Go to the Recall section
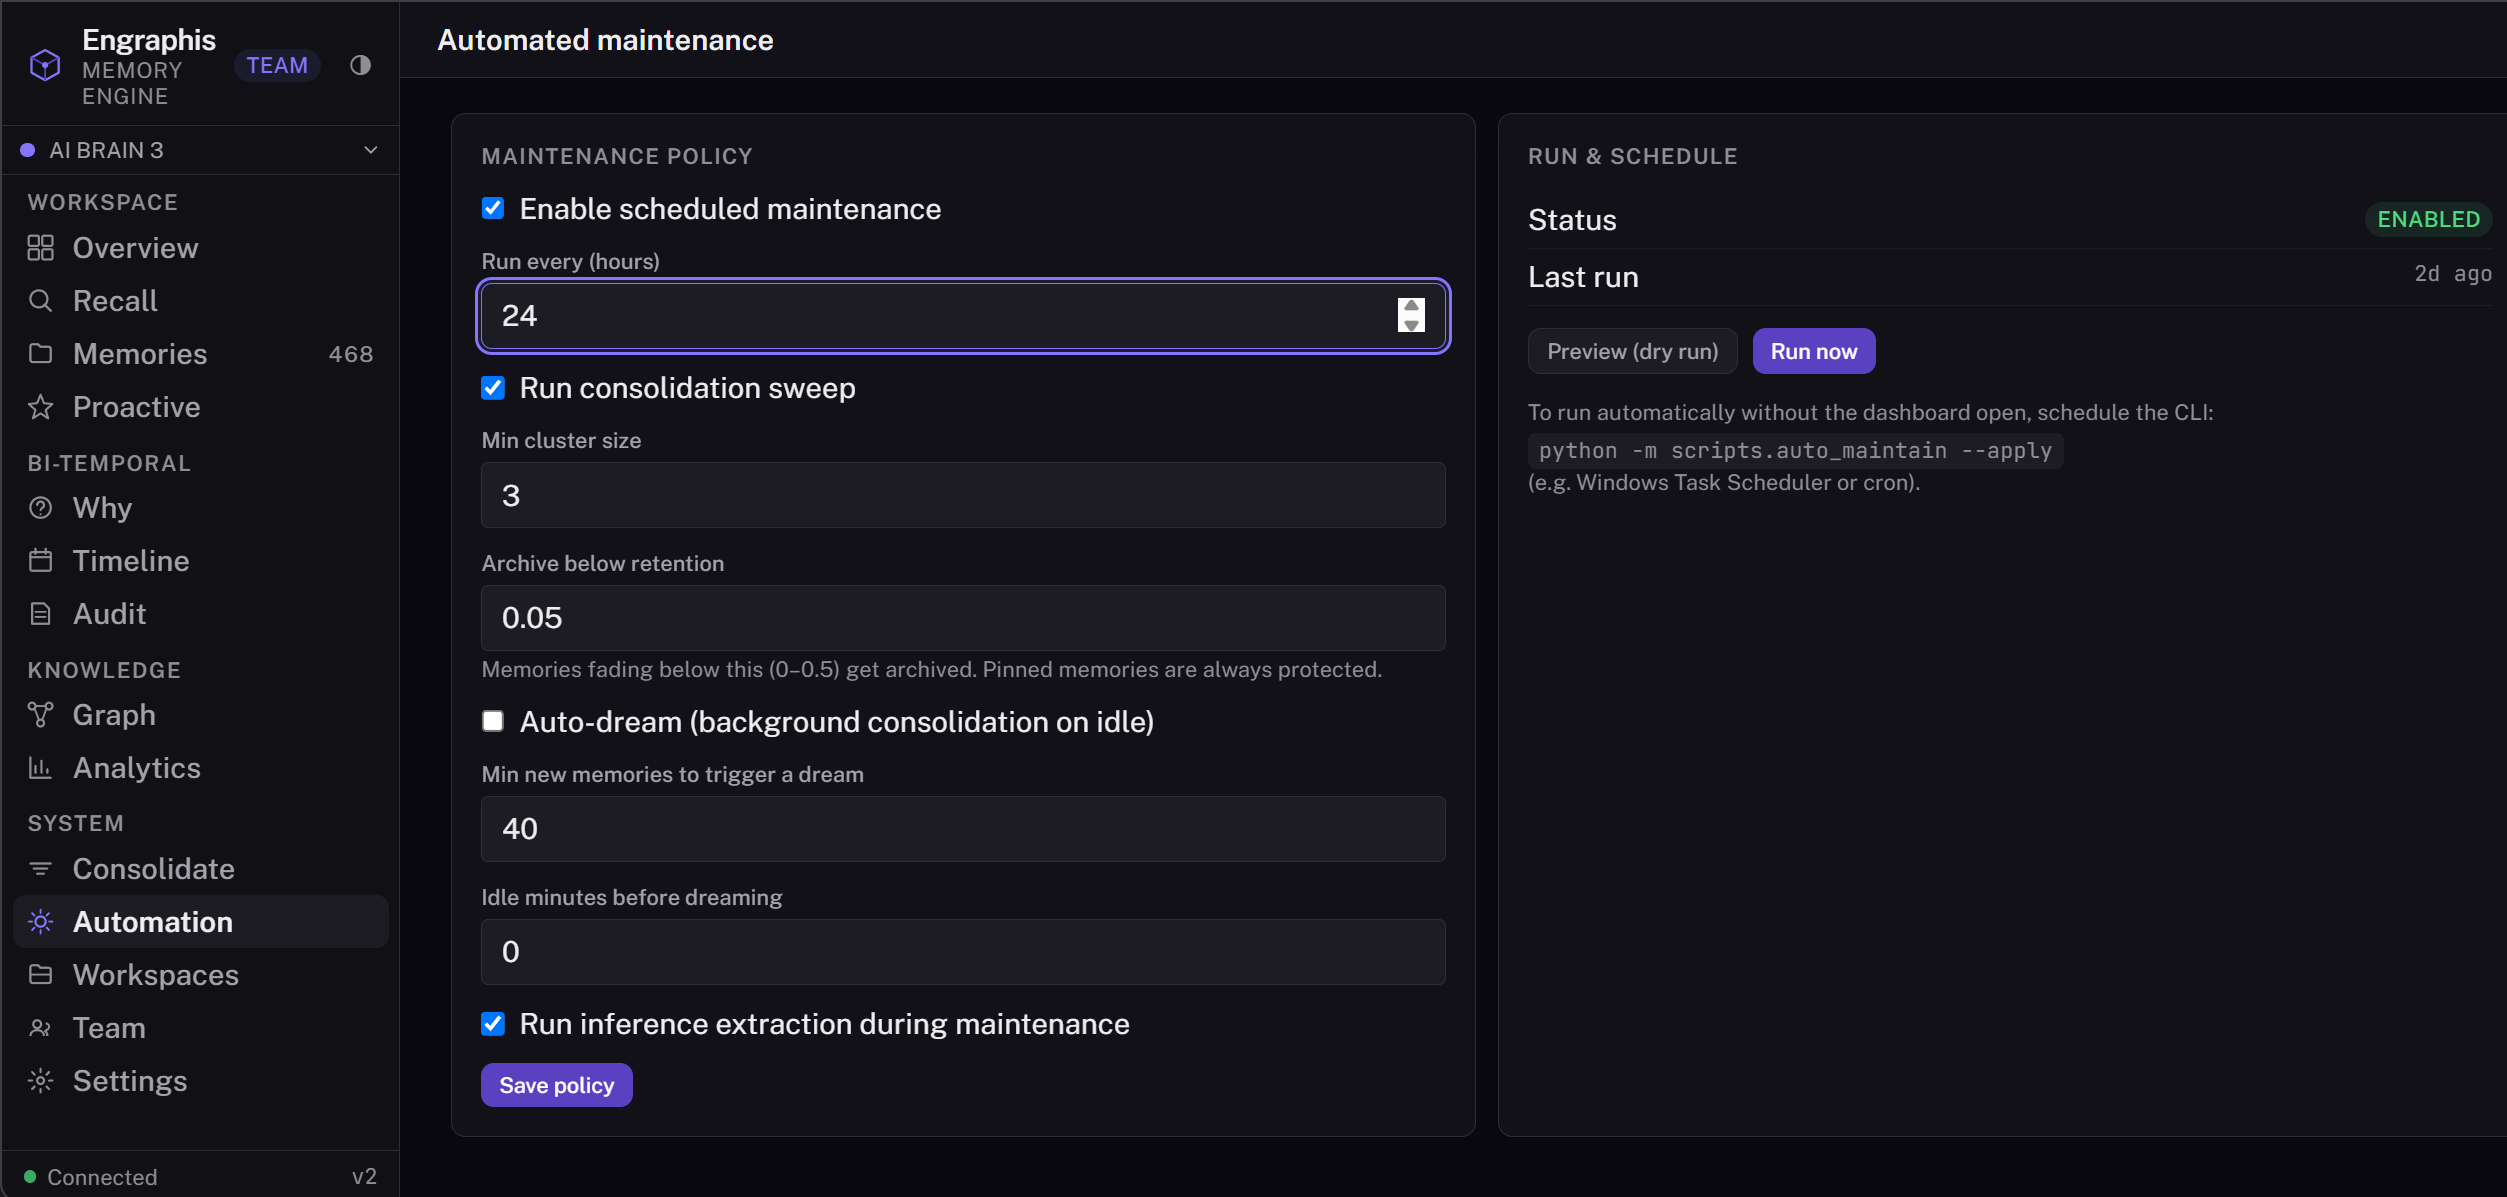This screenshot has height=1197, width=2507. click(200, 301)
